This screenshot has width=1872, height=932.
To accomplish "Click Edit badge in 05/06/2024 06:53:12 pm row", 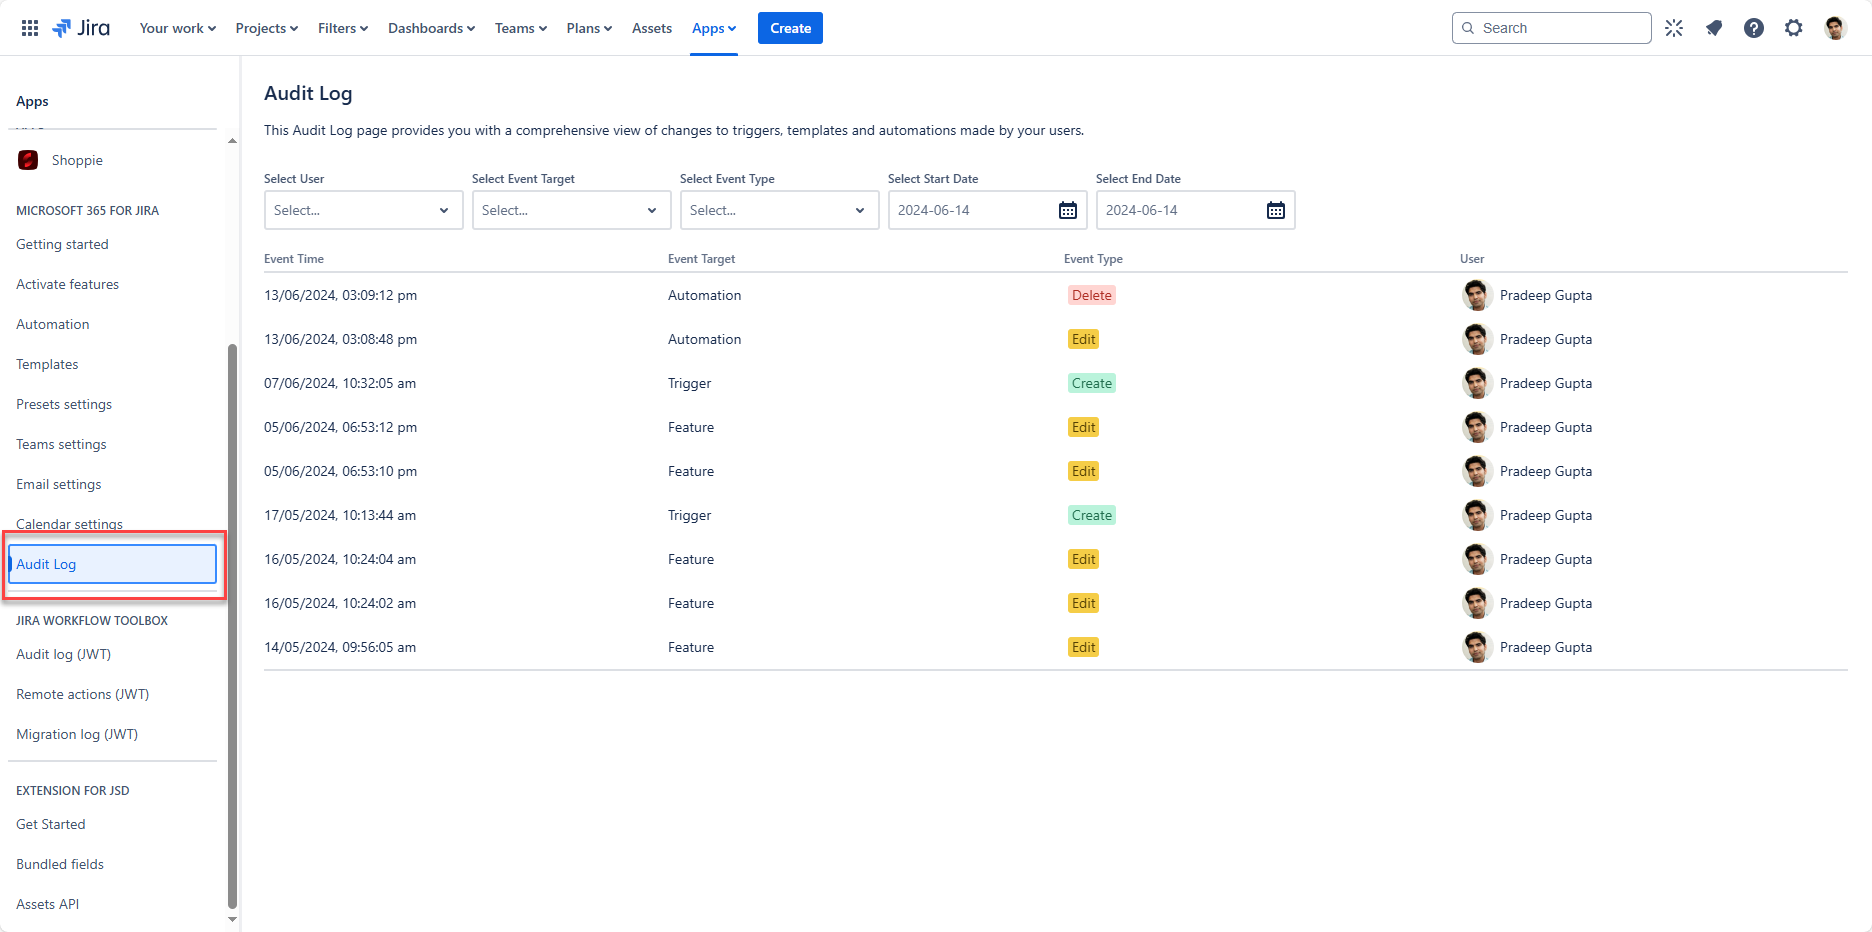I will click(x=1083, y=427).
